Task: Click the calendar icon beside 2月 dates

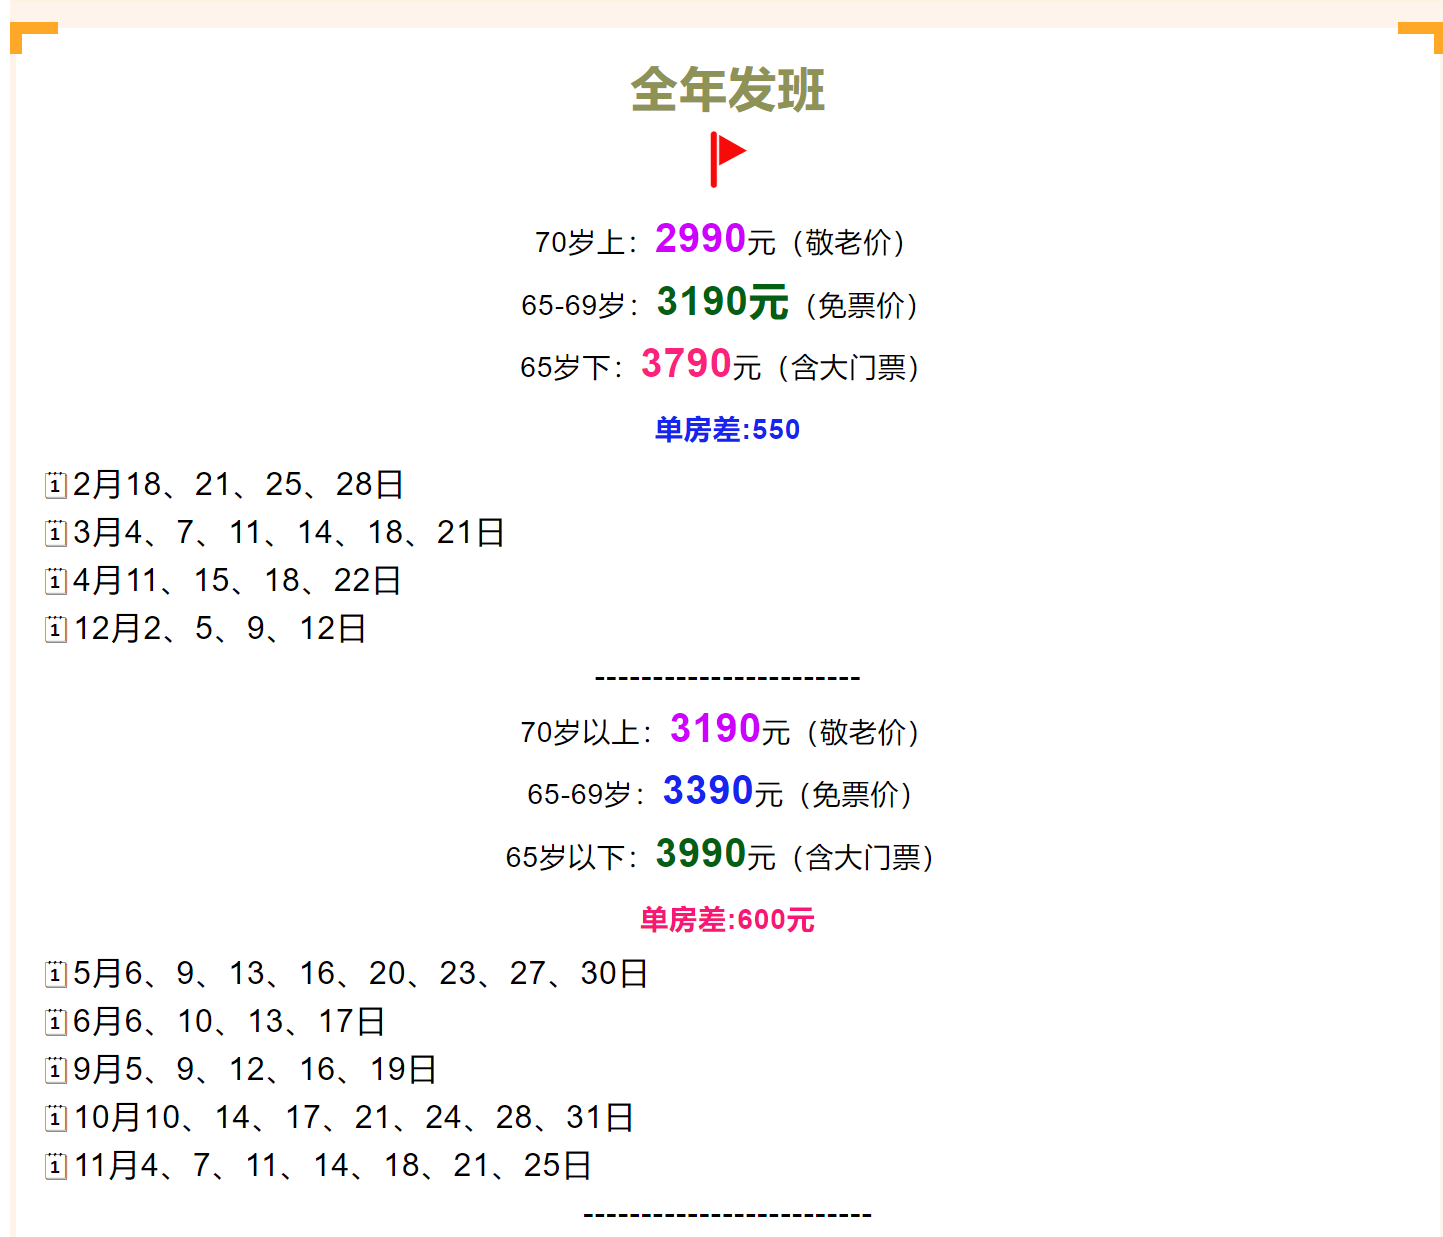Action: (x=56, y=485)
